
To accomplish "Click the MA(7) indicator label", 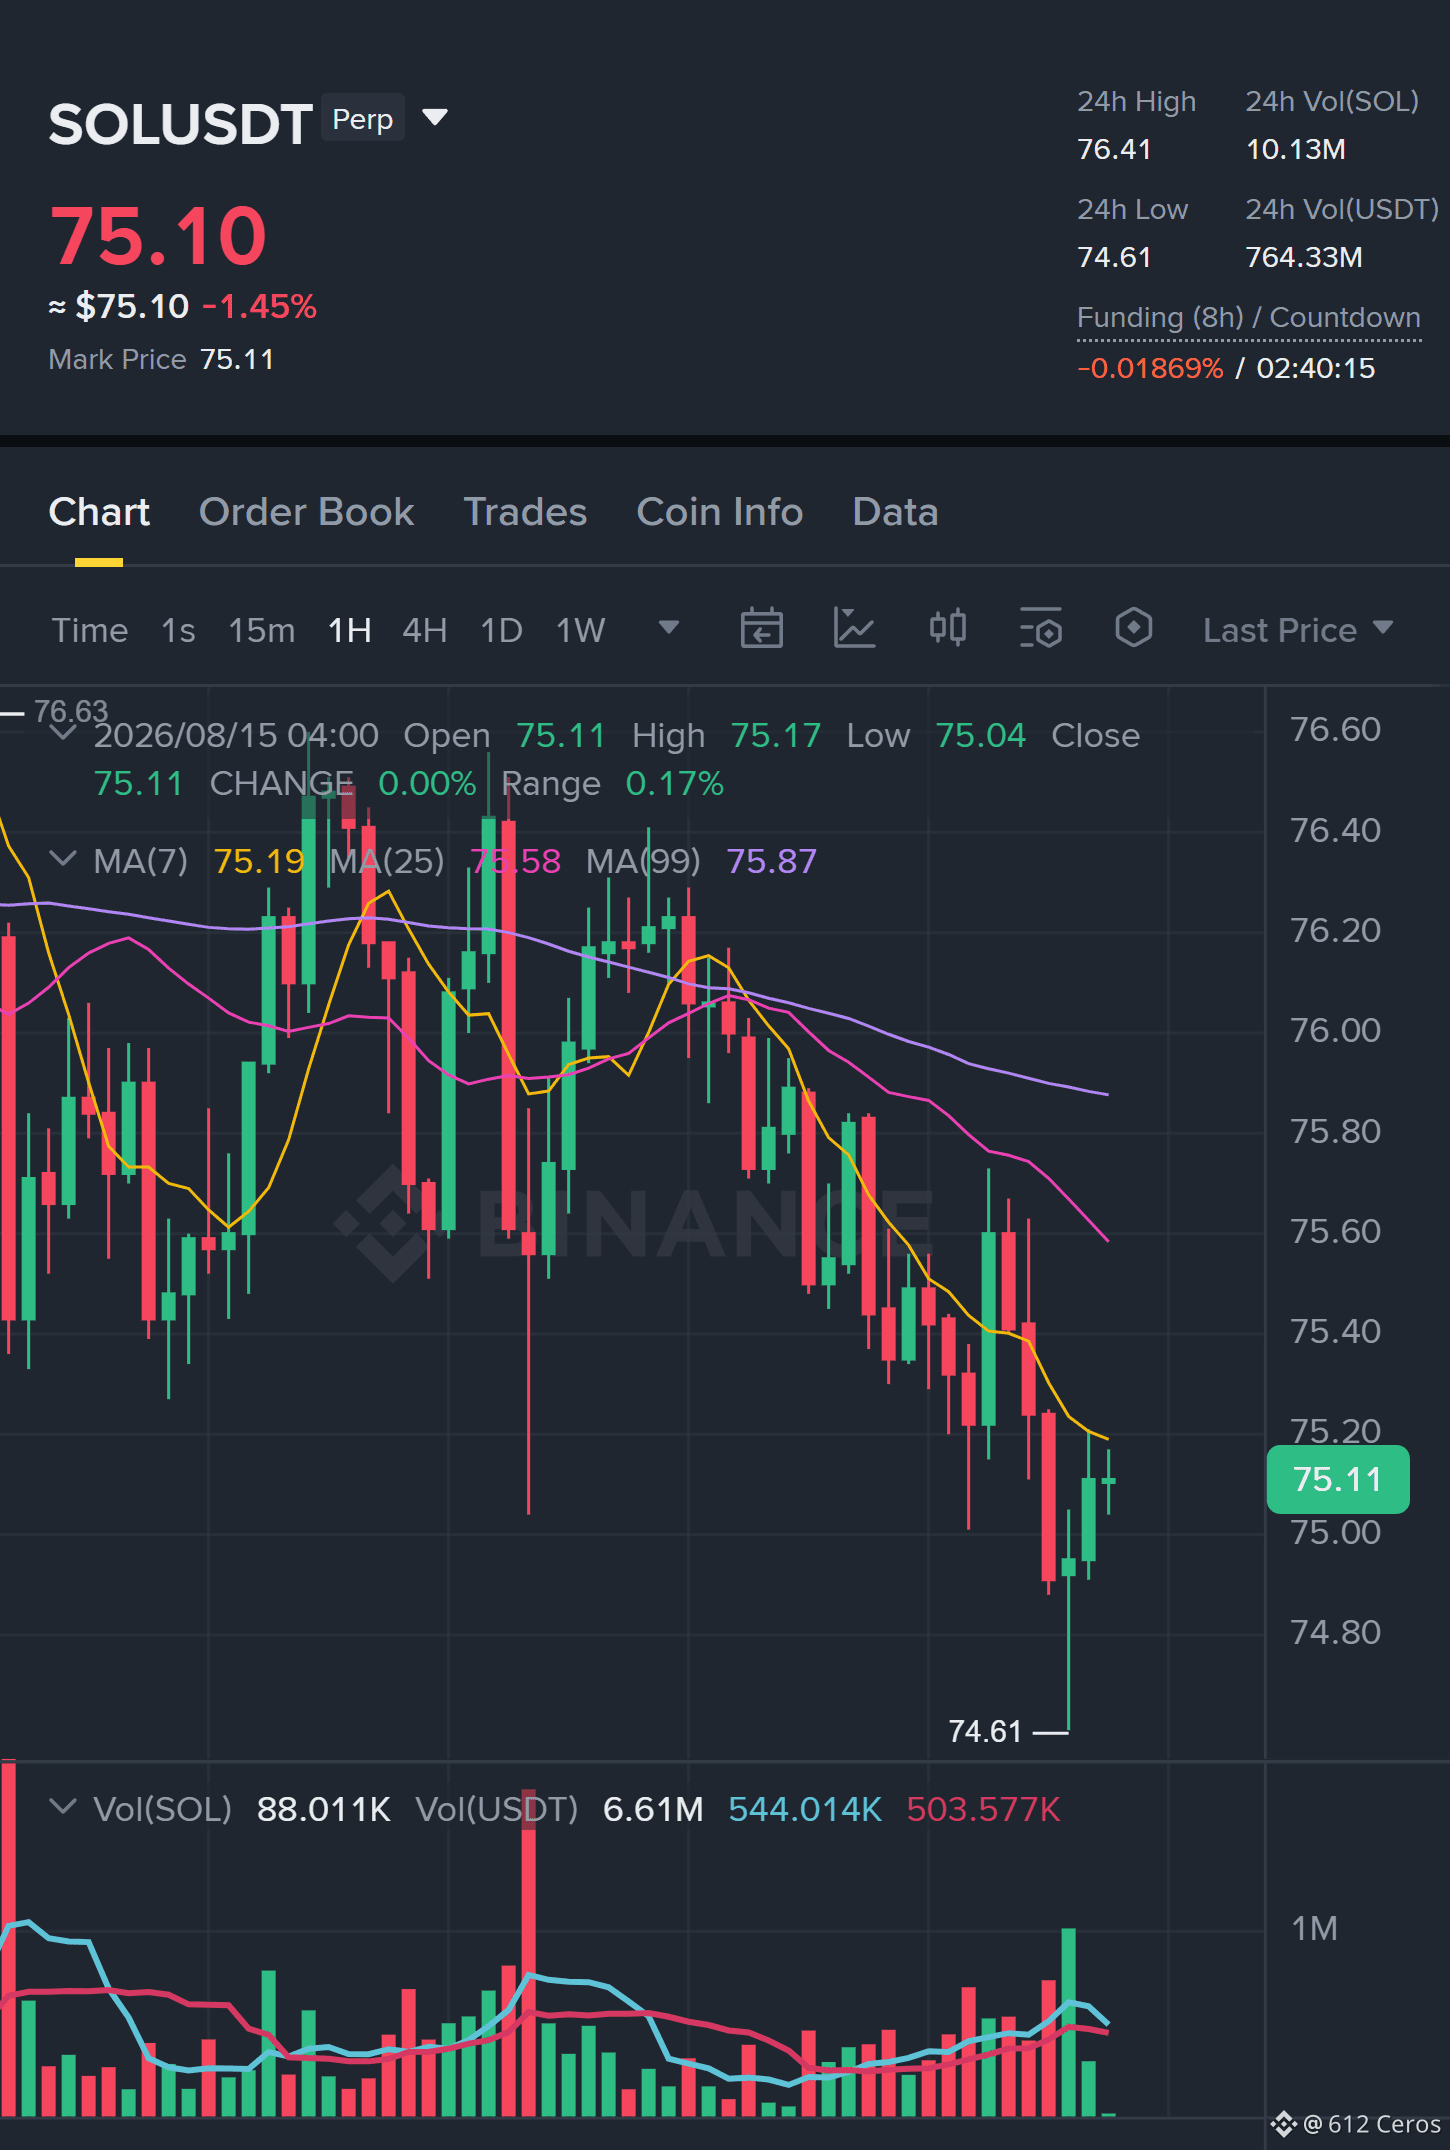I will point(141,861).
